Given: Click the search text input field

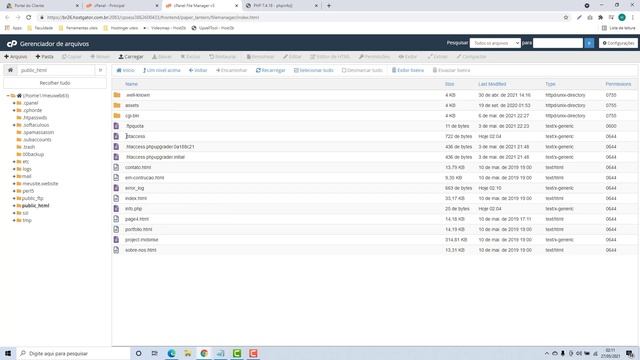Looking at the screenshot, I should pyautogui.click(x=558, y=43).
